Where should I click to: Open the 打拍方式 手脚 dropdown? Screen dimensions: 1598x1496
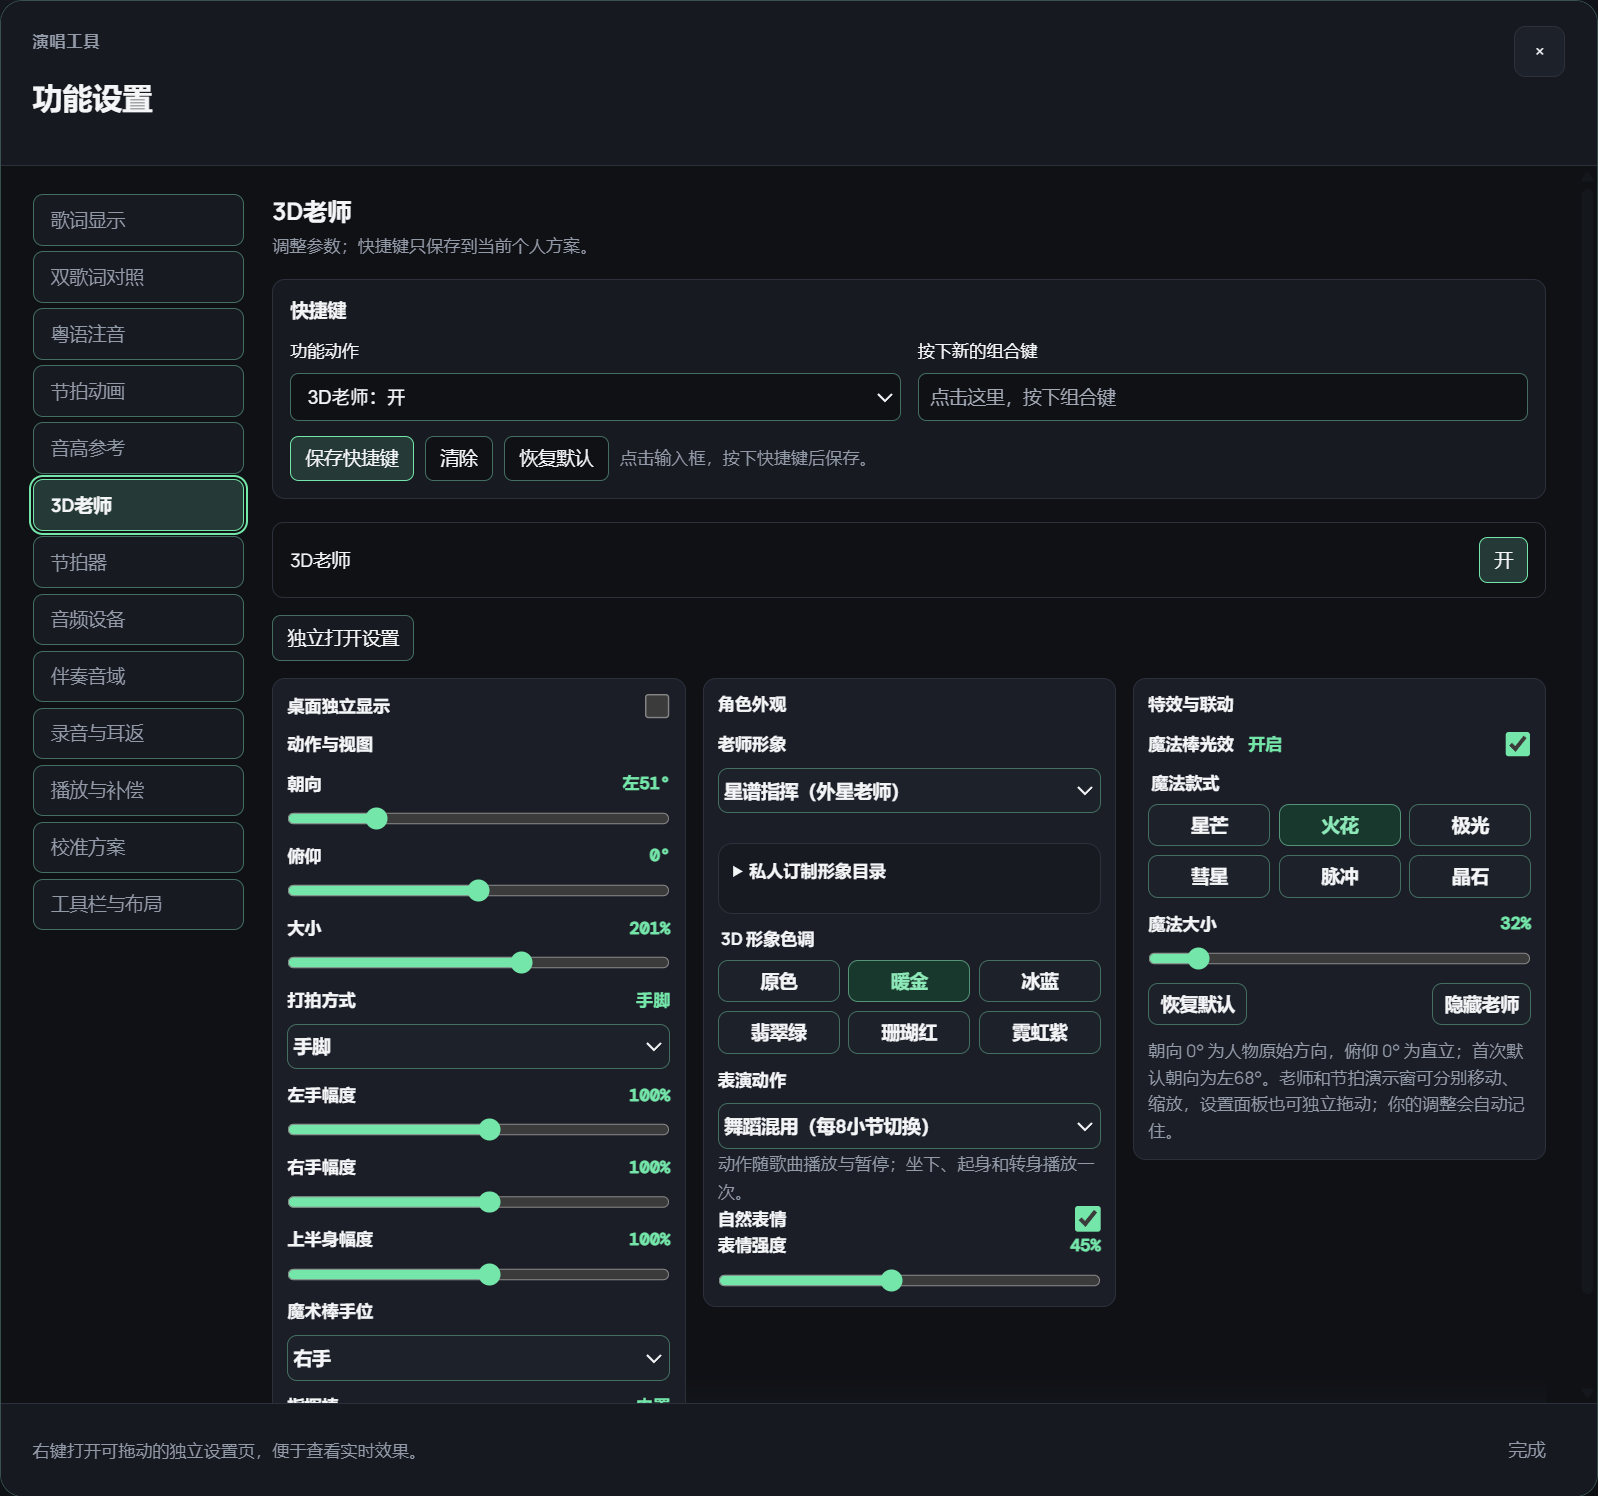tap(478, 1047)
